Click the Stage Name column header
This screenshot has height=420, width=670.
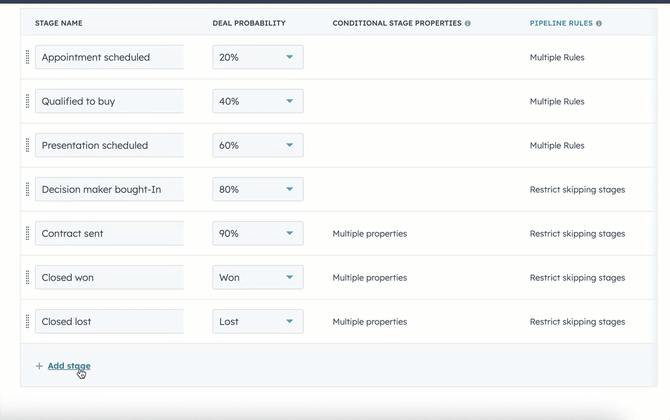[59, 23]
